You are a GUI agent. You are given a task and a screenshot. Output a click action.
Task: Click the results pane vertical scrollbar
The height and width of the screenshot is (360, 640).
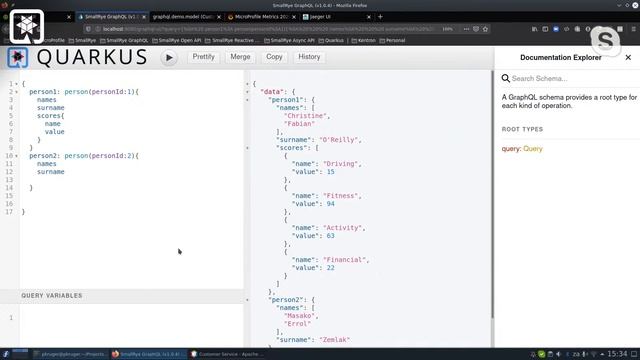(x=492, y=194)
